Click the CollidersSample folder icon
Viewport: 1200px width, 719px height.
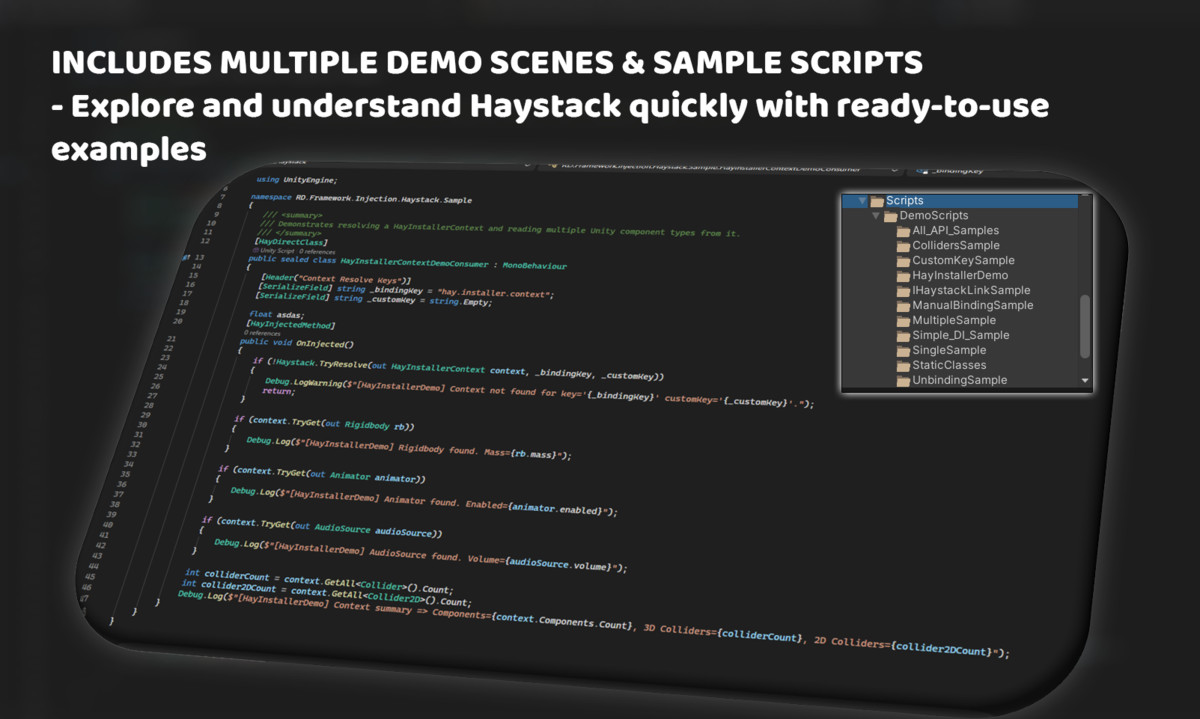pos(904,246)
